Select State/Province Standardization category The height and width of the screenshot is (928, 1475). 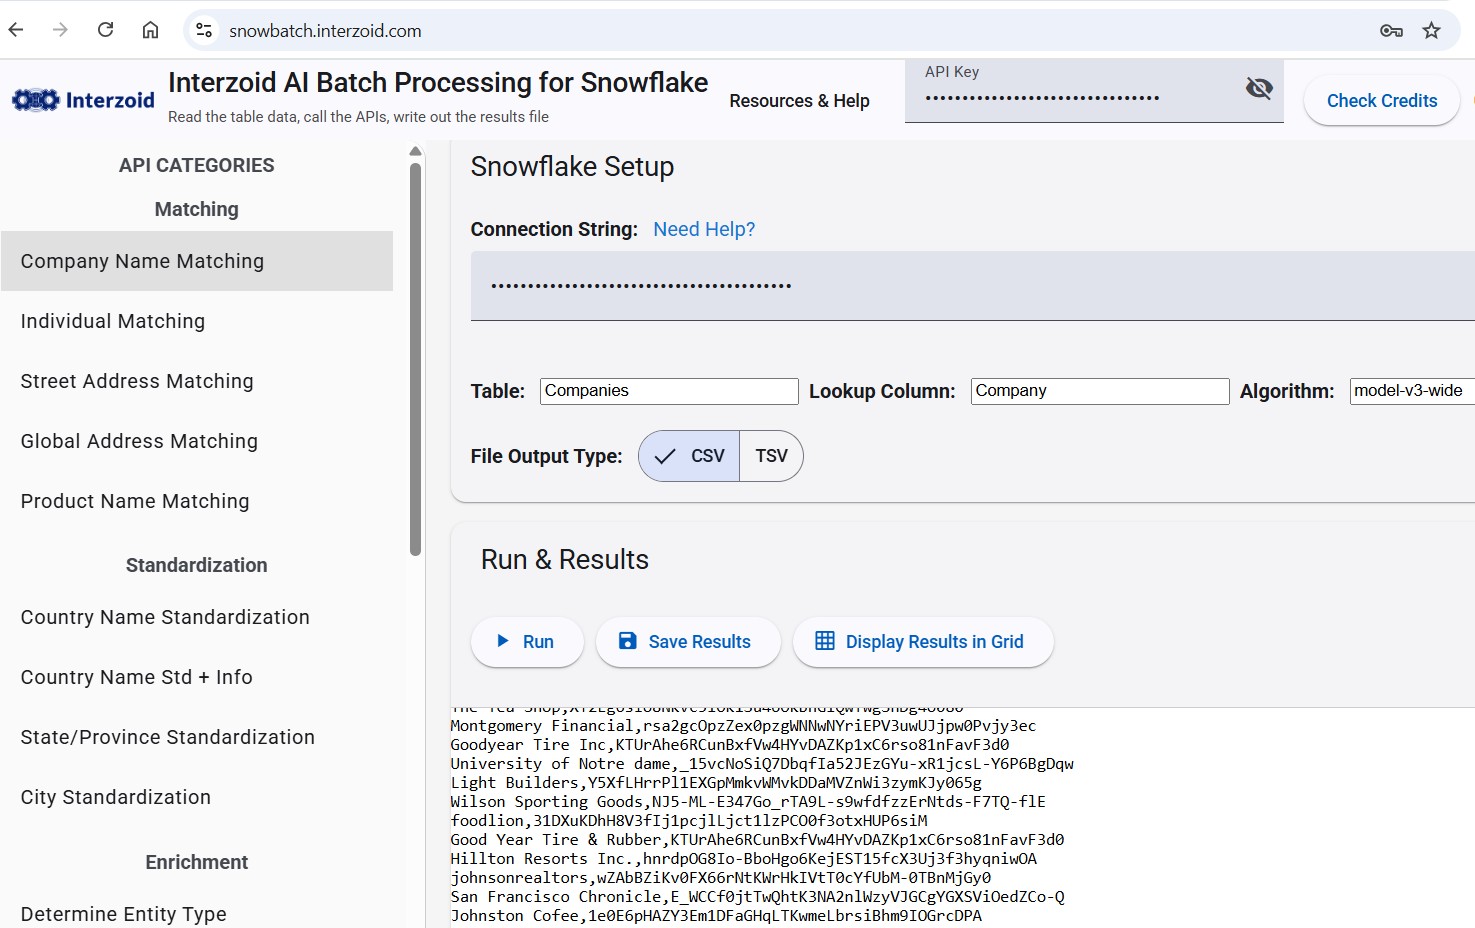197,737
